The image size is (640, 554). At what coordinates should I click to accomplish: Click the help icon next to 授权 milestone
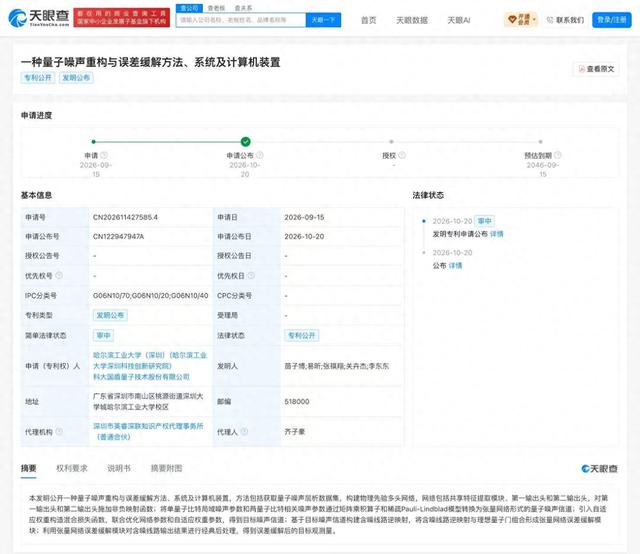(x=402, y=155)
